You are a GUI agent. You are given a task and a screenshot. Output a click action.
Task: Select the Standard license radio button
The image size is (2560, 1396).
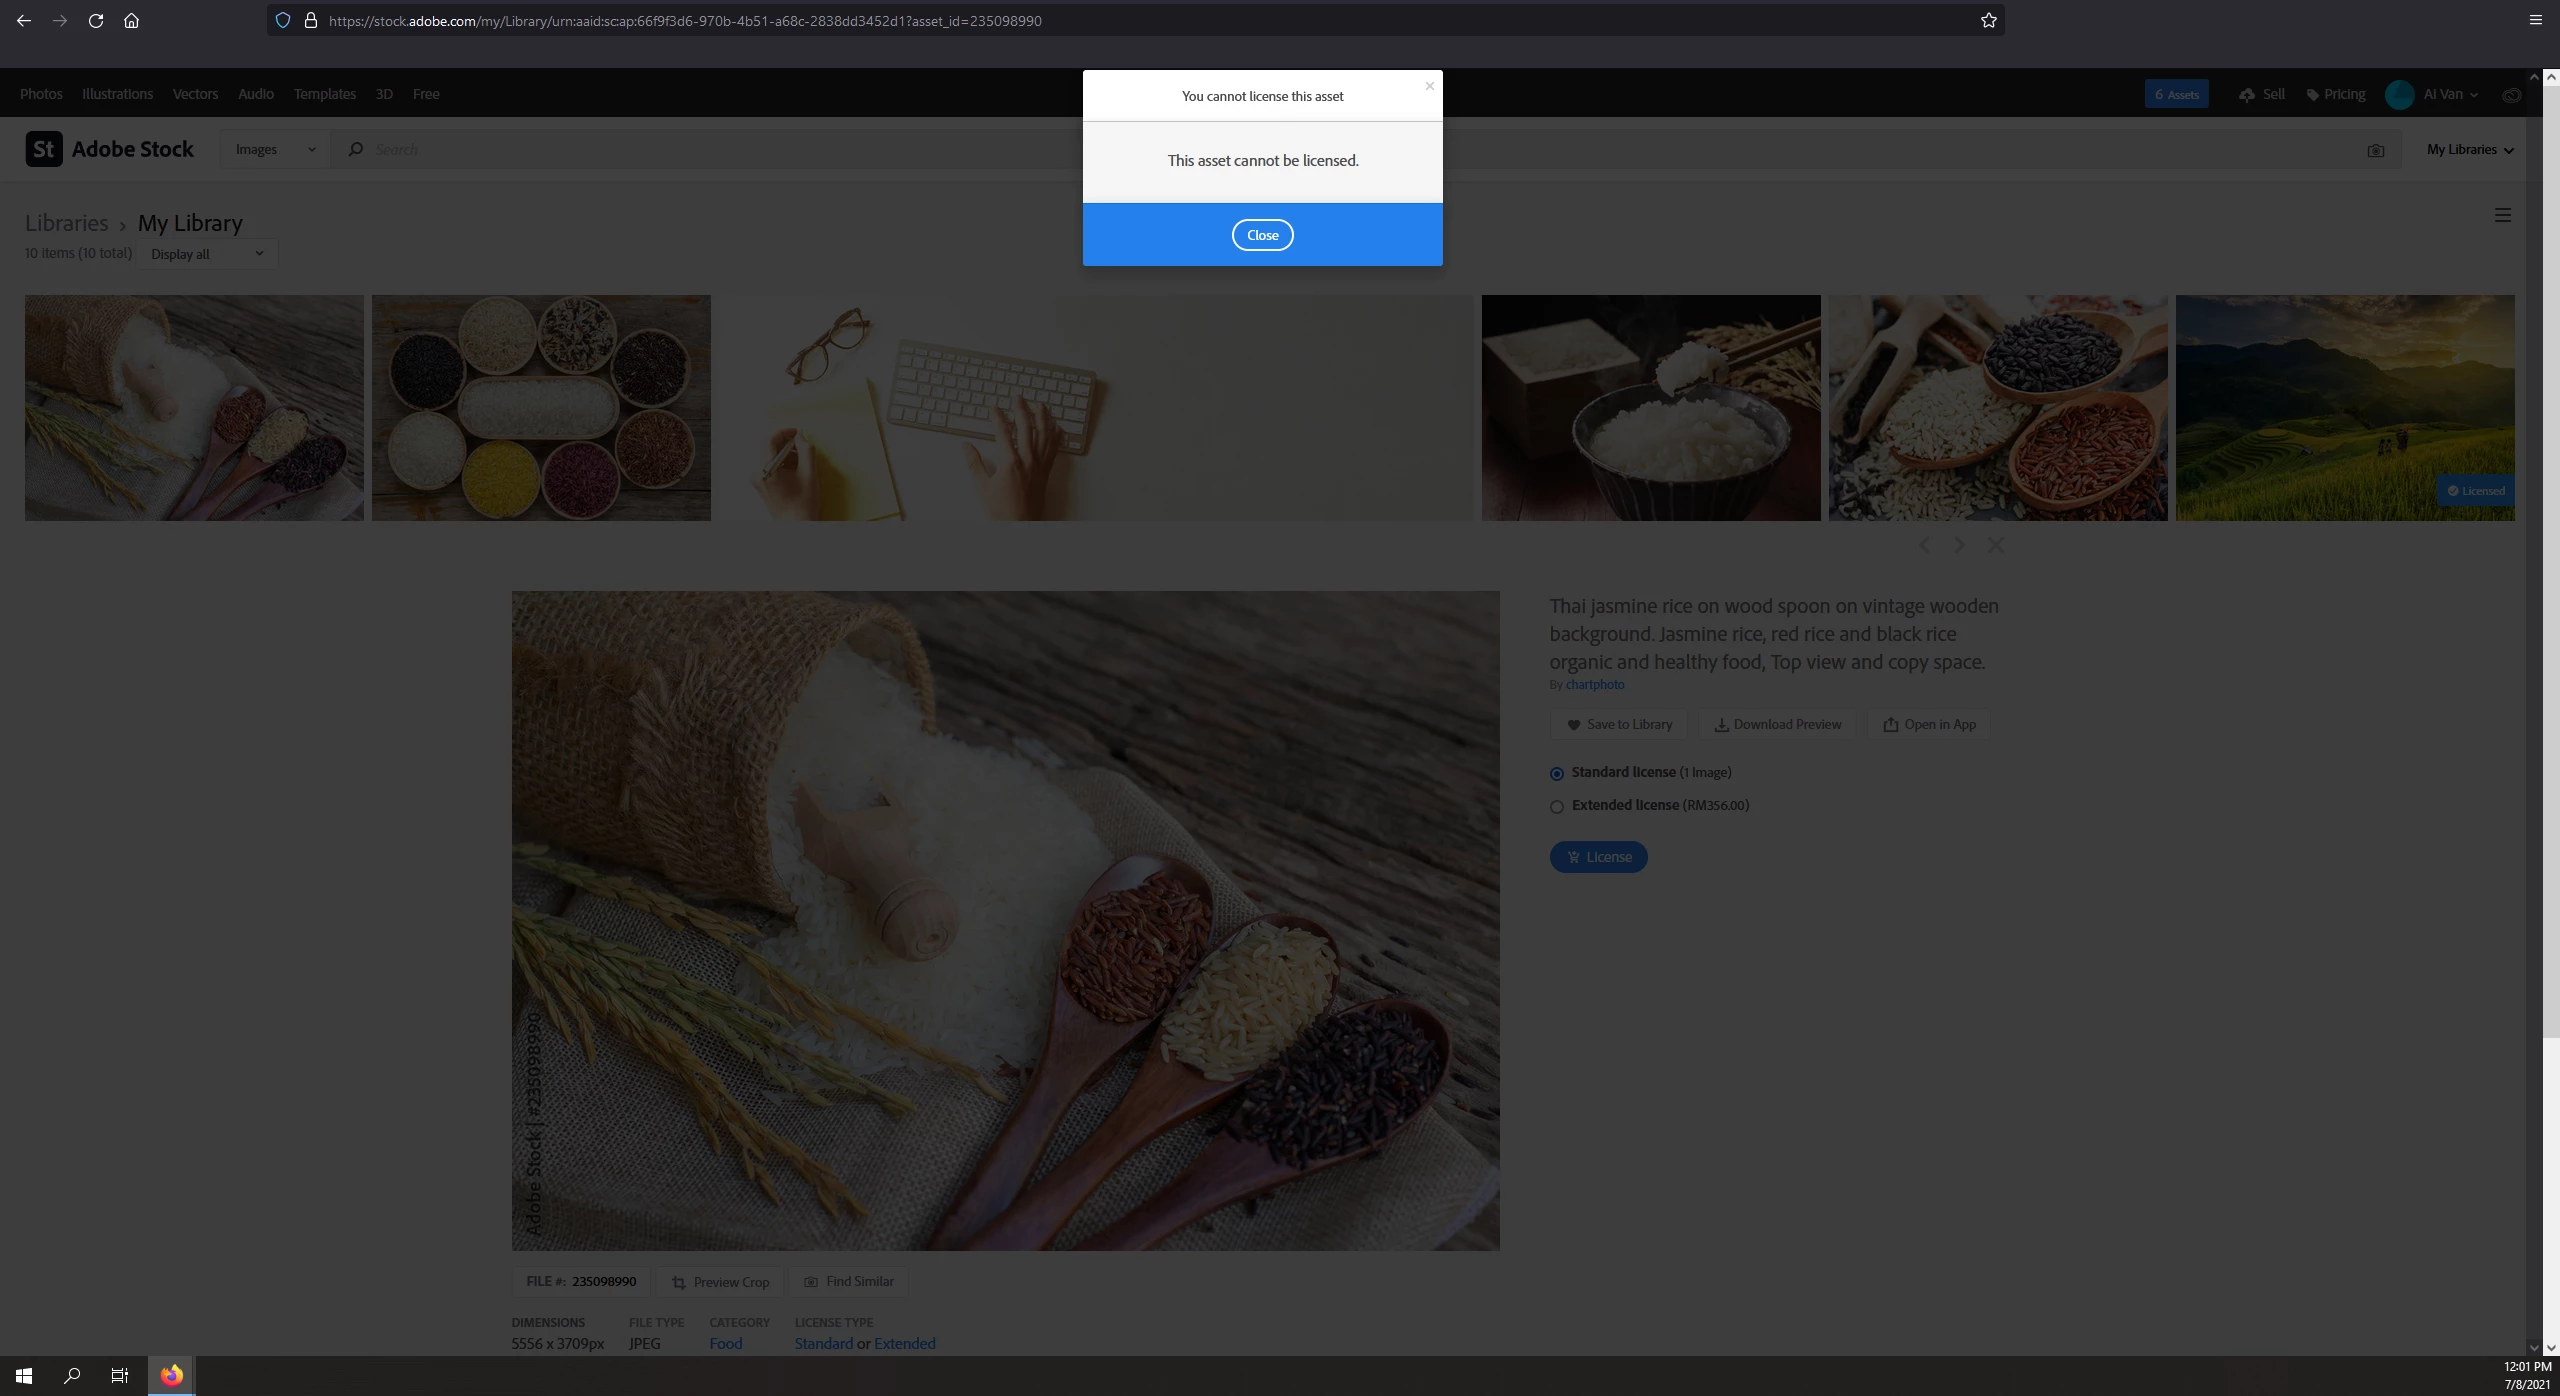1556,774
